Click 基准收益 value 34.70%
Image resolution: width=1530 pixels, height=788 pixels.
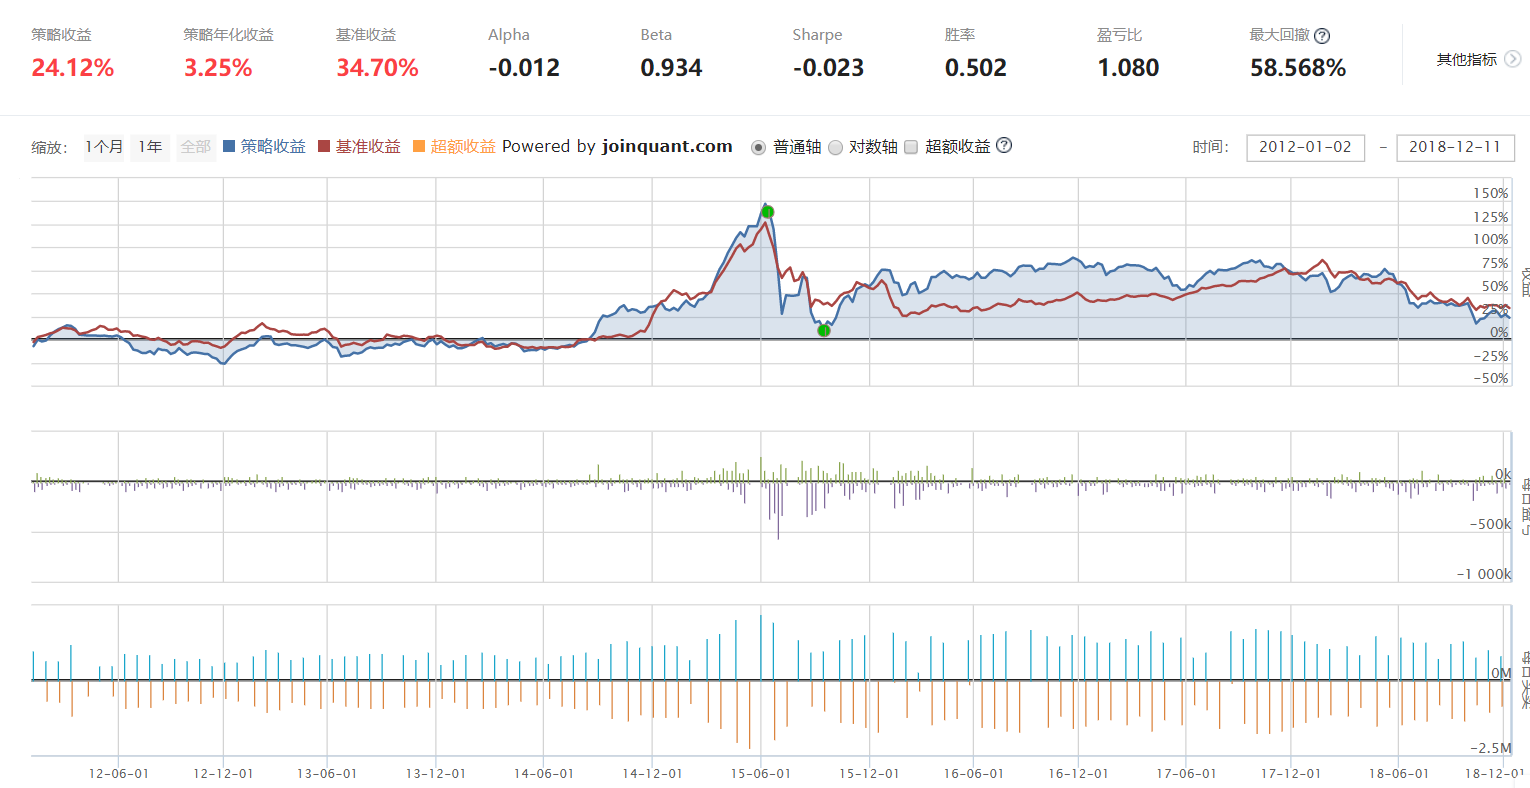(377, 68)
